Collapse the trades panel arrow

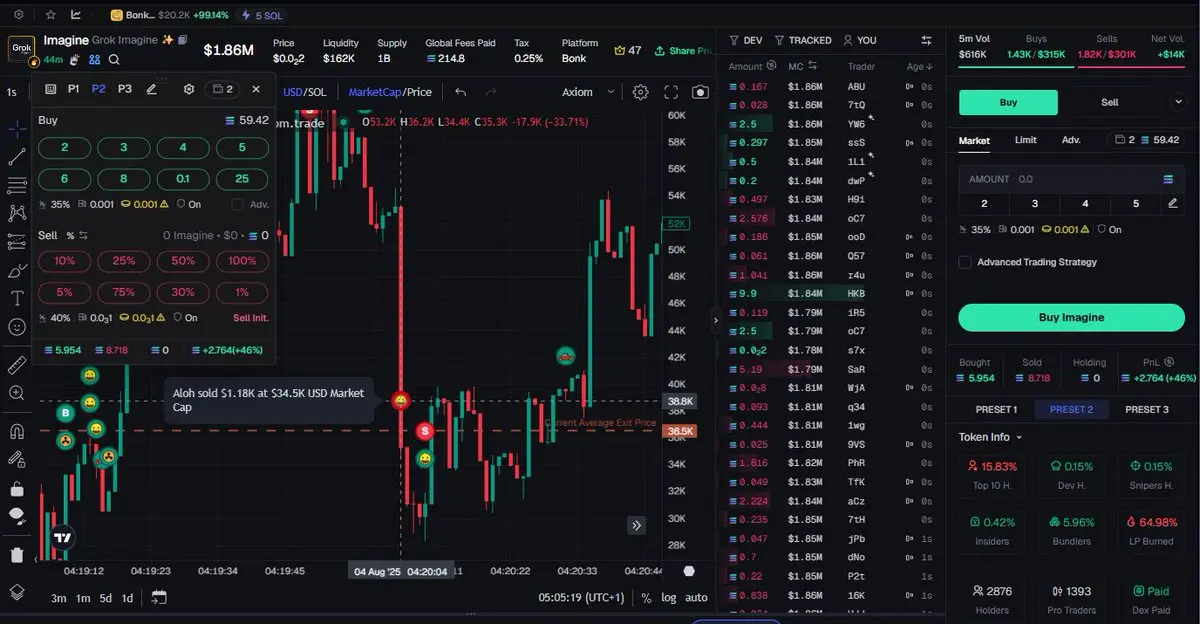715,321
